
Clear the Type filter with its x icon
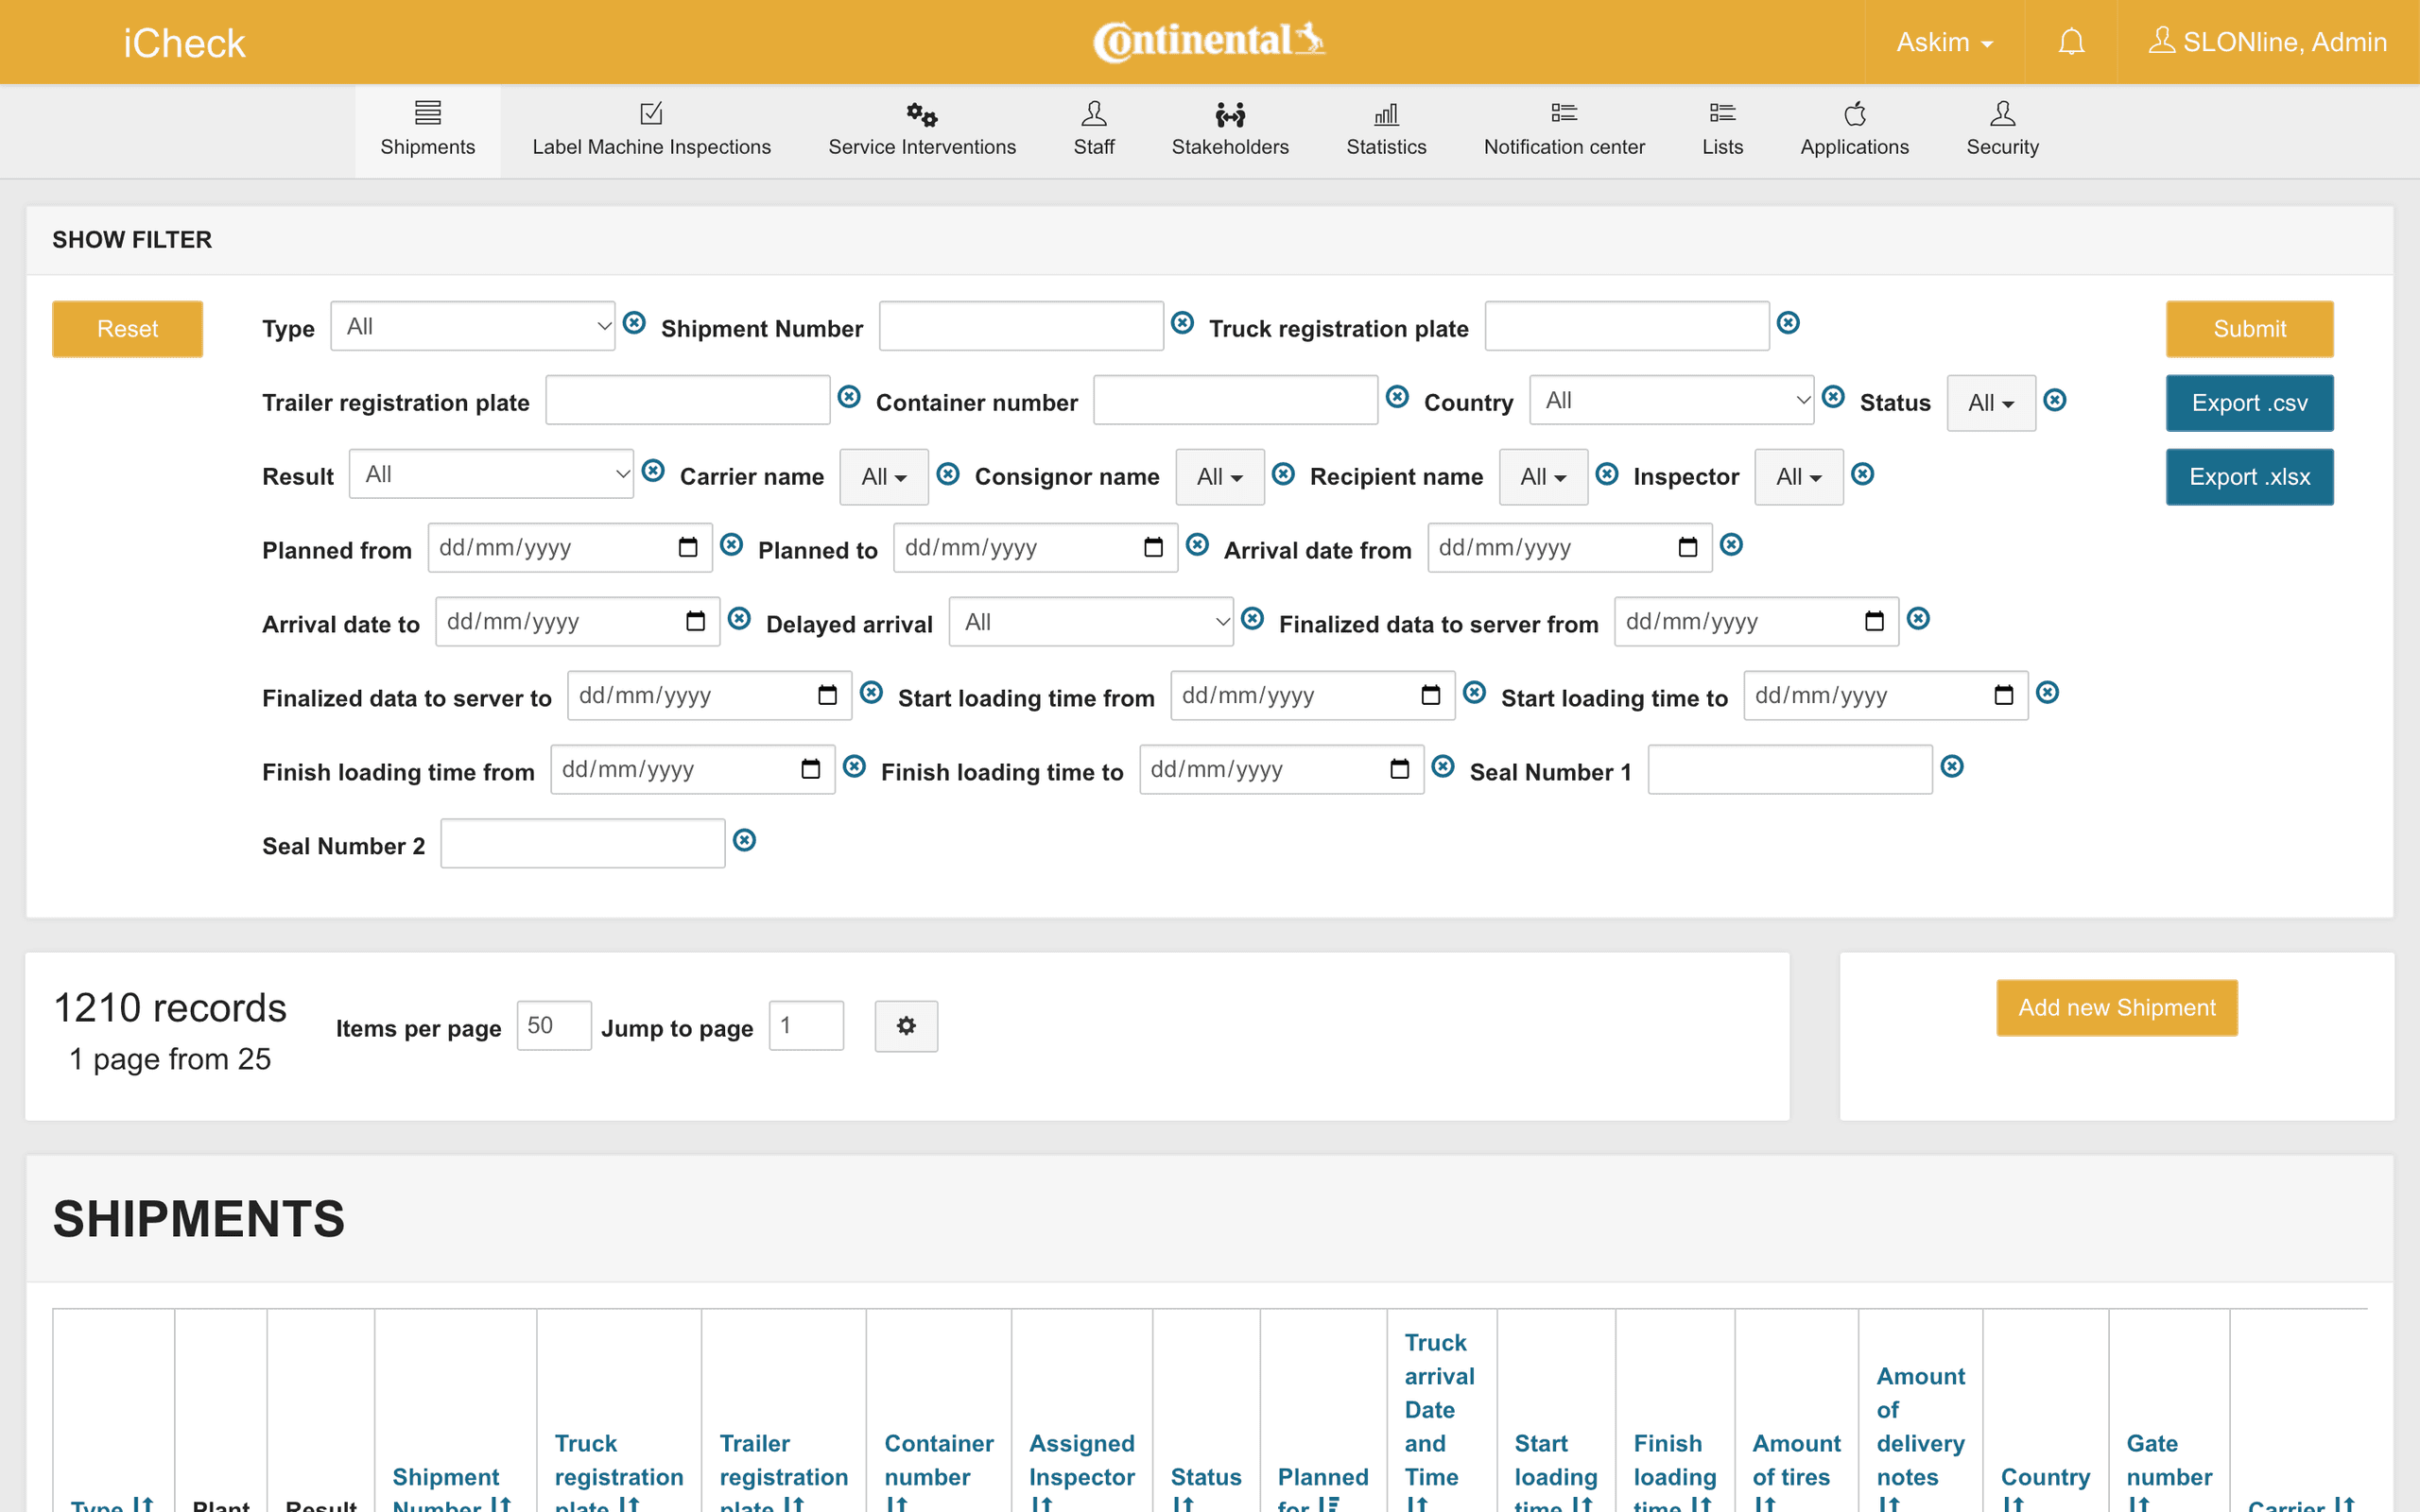[634, 323]
